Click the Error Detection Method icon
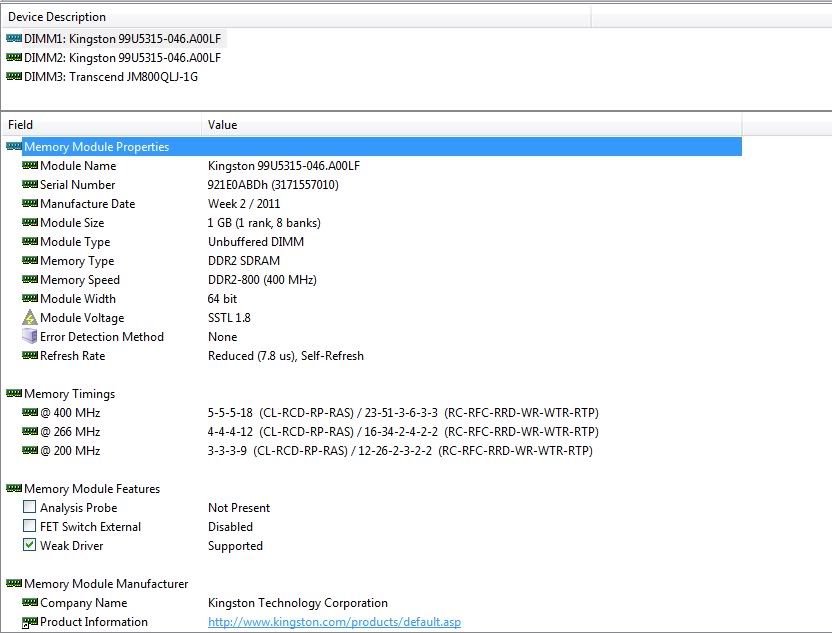Image resolution: width=832 pixels, height=633 pixels. coord(30,336)
